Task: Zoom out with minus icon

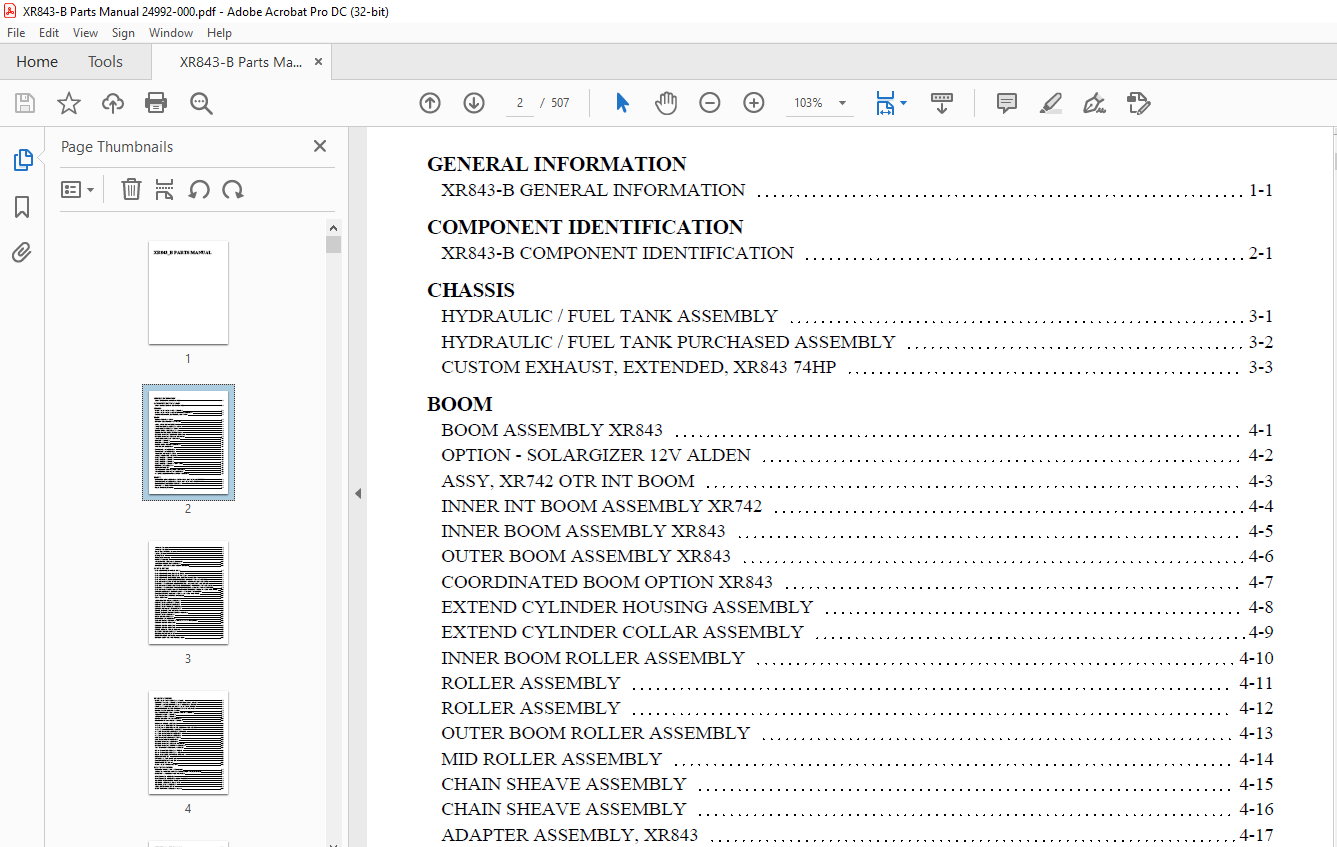Action: point(710,103)
